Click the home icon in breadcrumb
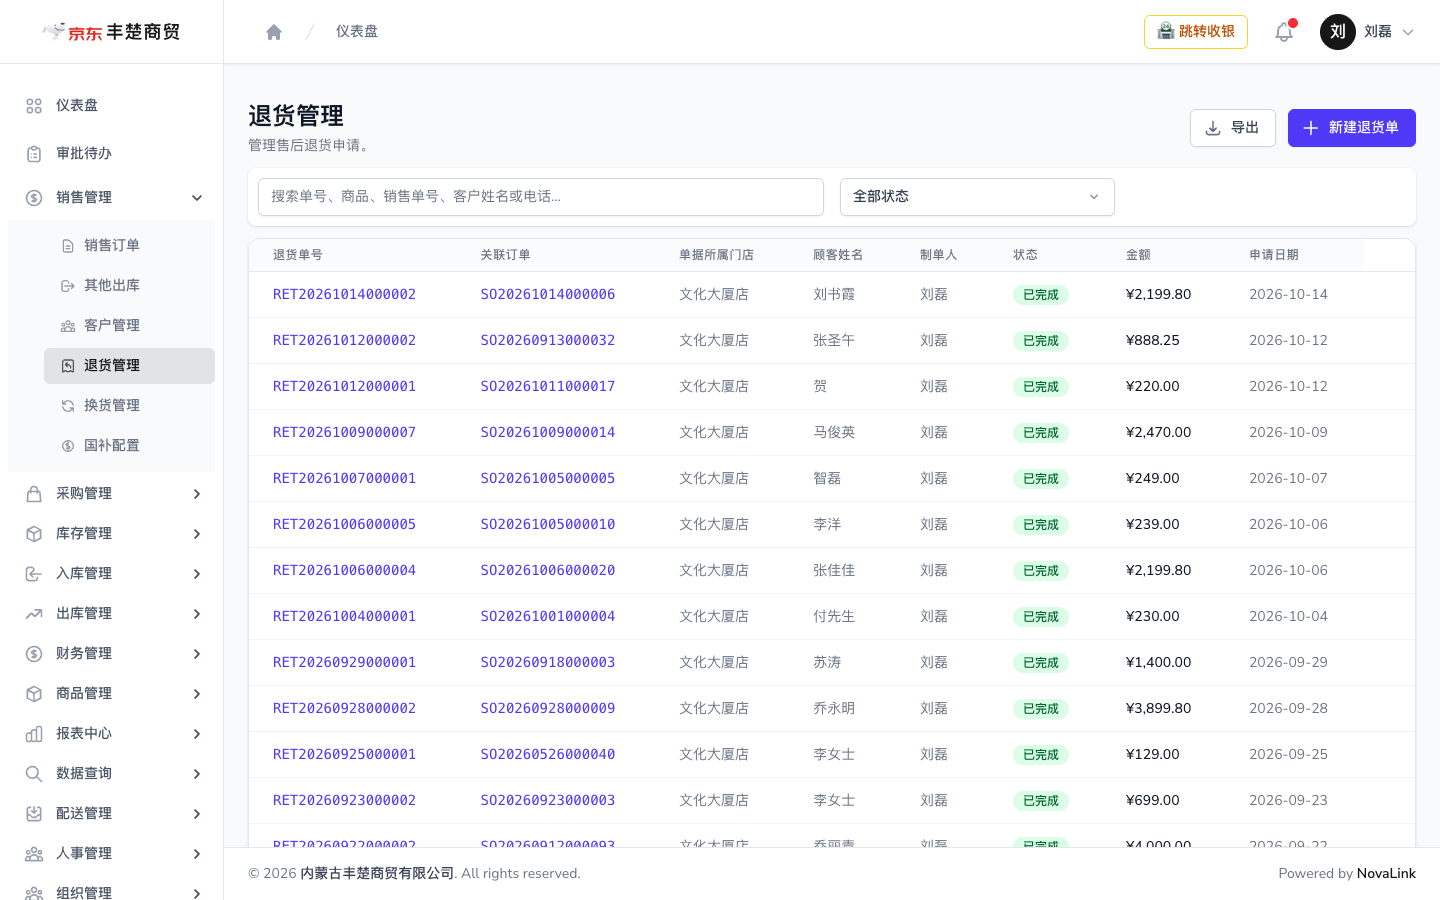The image size is (1440, 900). (x=274, y=32)
